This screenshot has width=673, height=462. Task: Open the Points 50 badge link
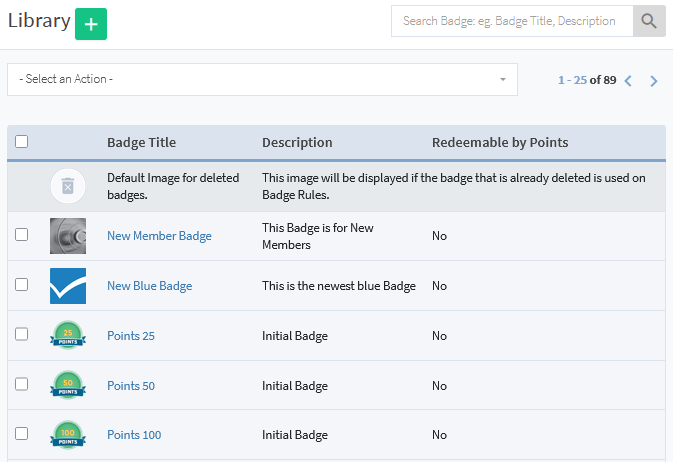coord(131,386)
